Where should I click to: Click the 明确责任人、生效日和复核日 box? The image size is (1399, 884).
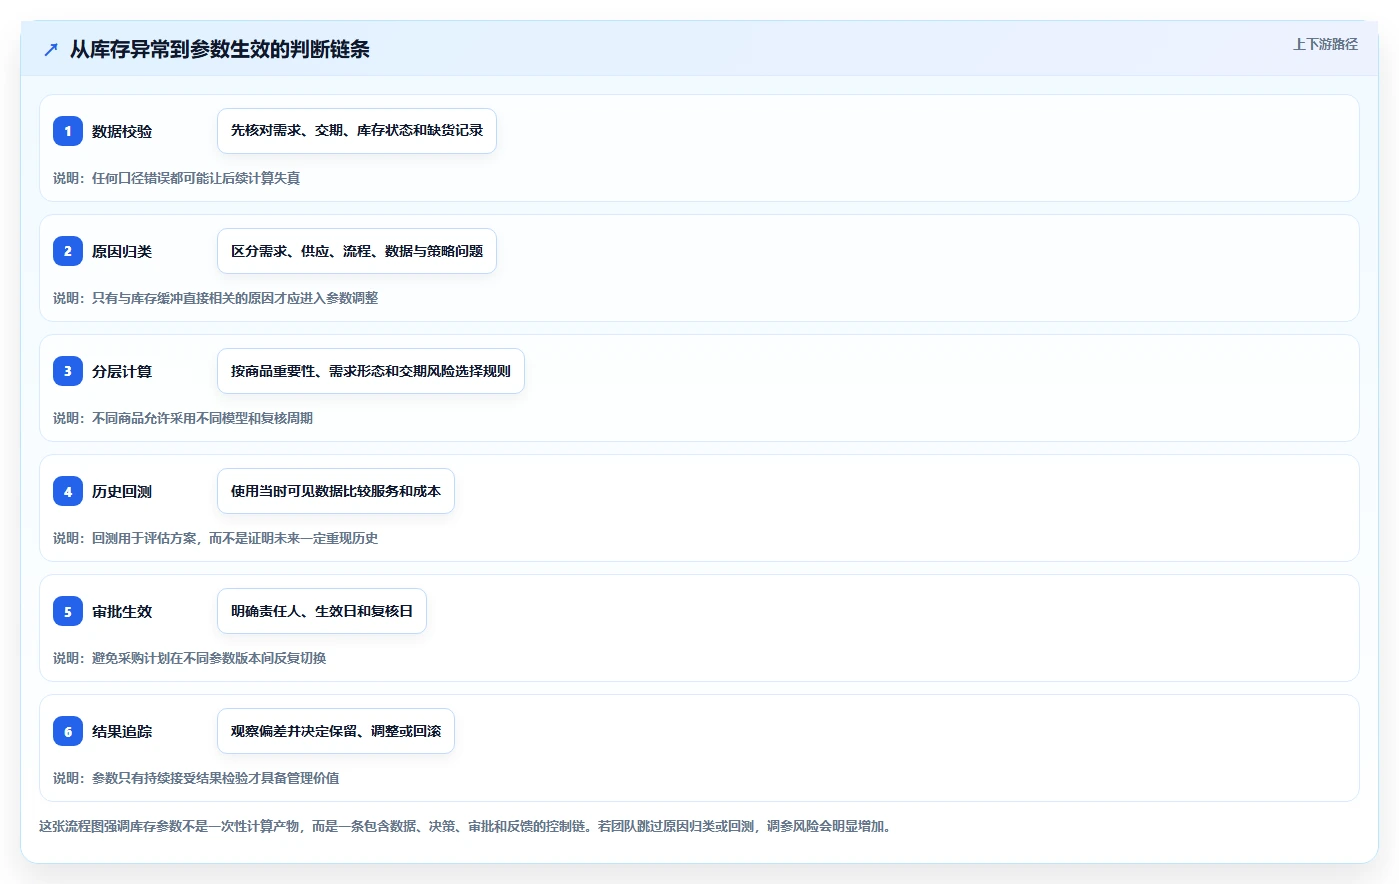[322, 611]
